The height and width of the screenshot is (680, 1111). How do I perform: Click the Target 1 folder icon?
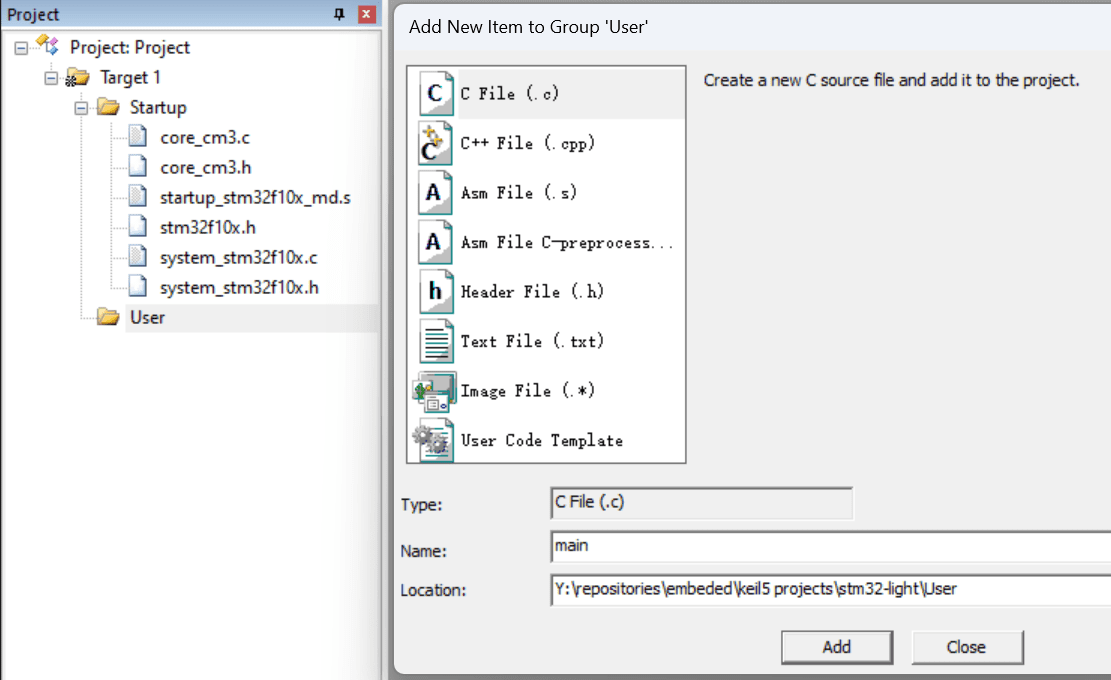pyautogui.click(x=77, y=77)
